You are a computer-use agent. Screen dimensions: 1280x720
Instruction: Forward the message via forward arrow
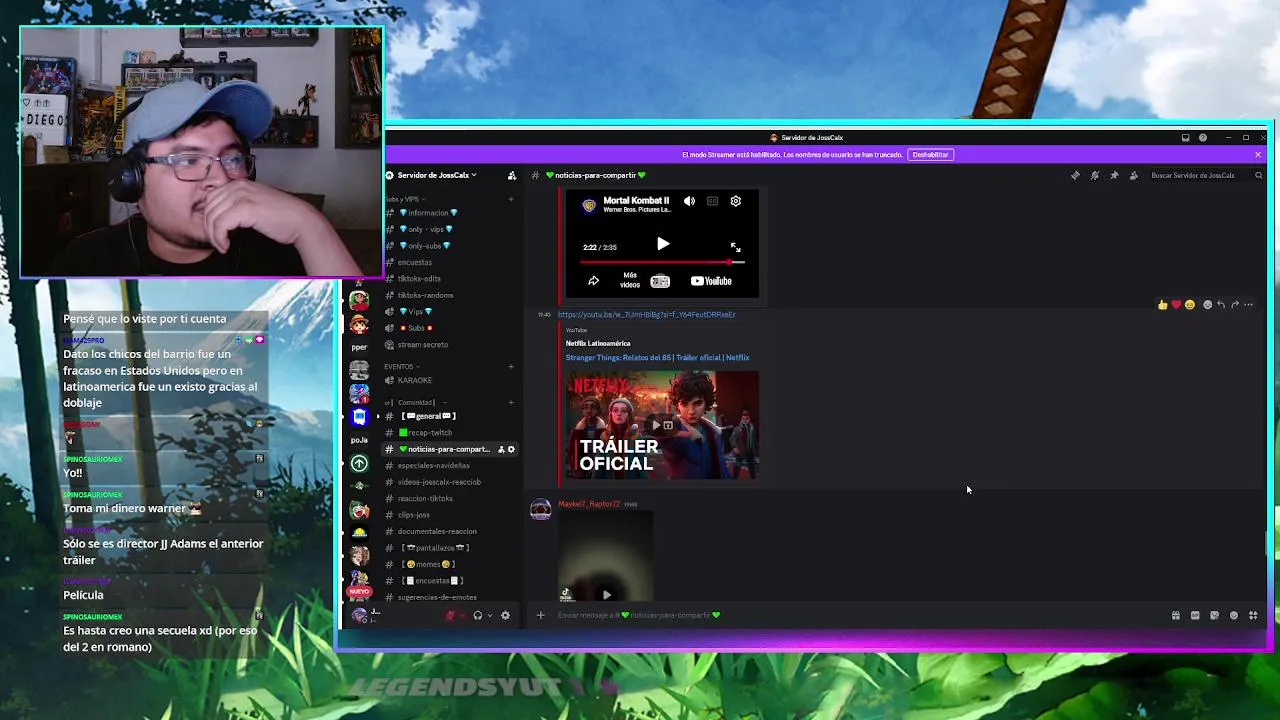click(1235, 305)
